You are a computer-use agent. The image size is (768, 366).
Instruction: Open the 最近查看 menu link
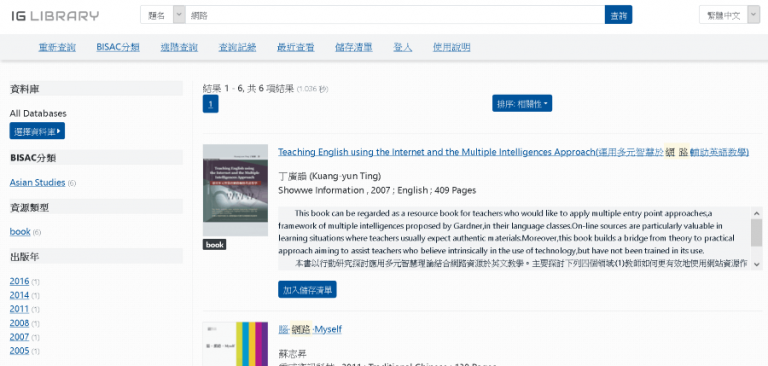point(296,48)
